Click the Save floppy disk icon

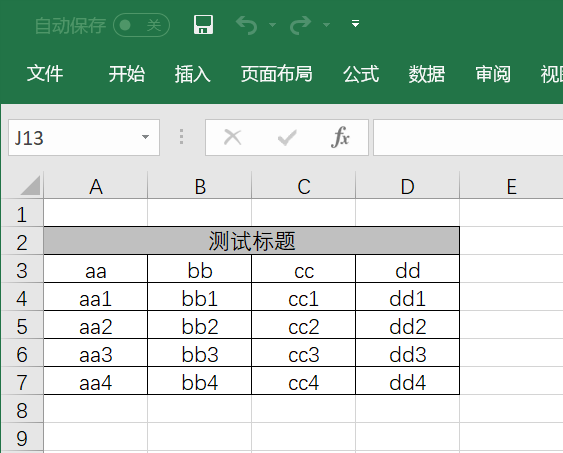point(203,24)
